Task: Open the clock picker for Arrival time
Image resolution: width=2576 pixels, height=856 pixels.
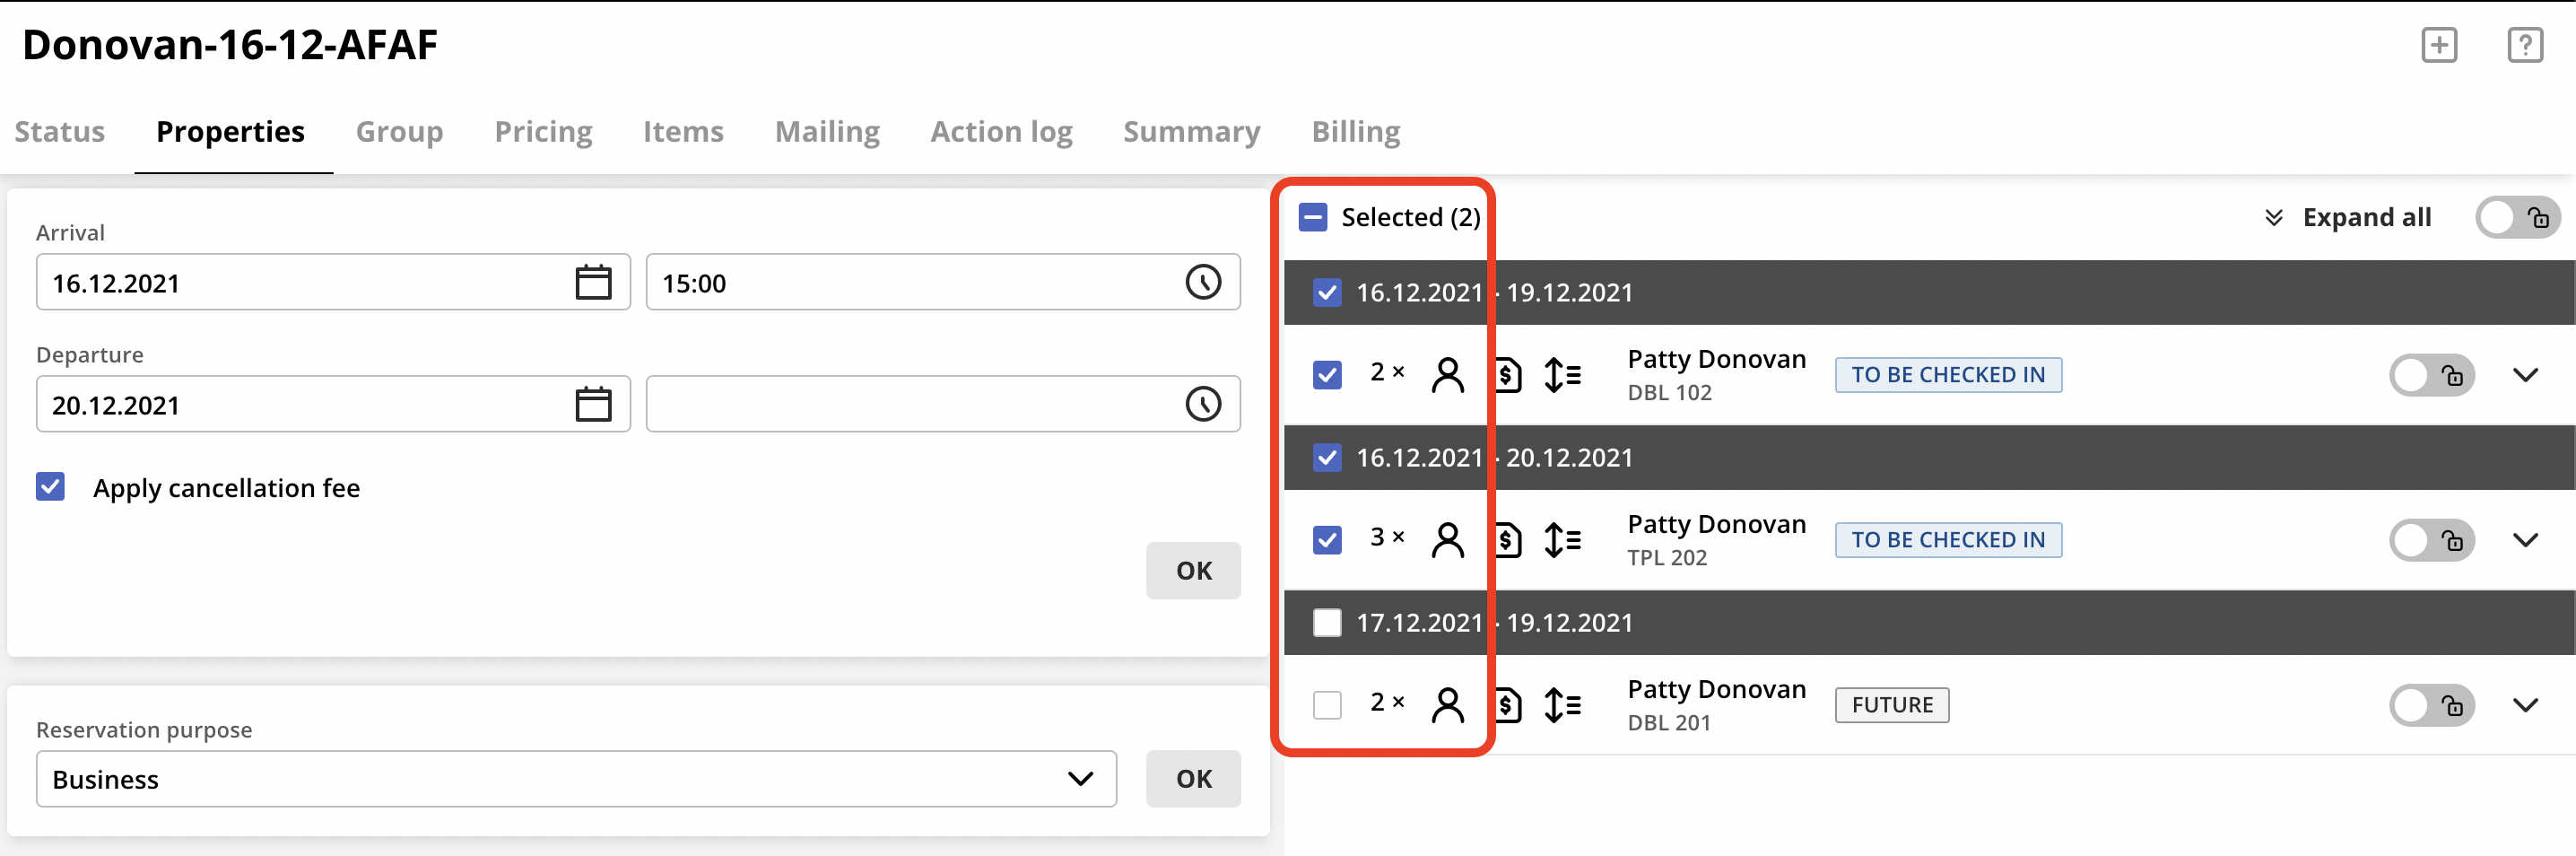Action: point(1203,283)
